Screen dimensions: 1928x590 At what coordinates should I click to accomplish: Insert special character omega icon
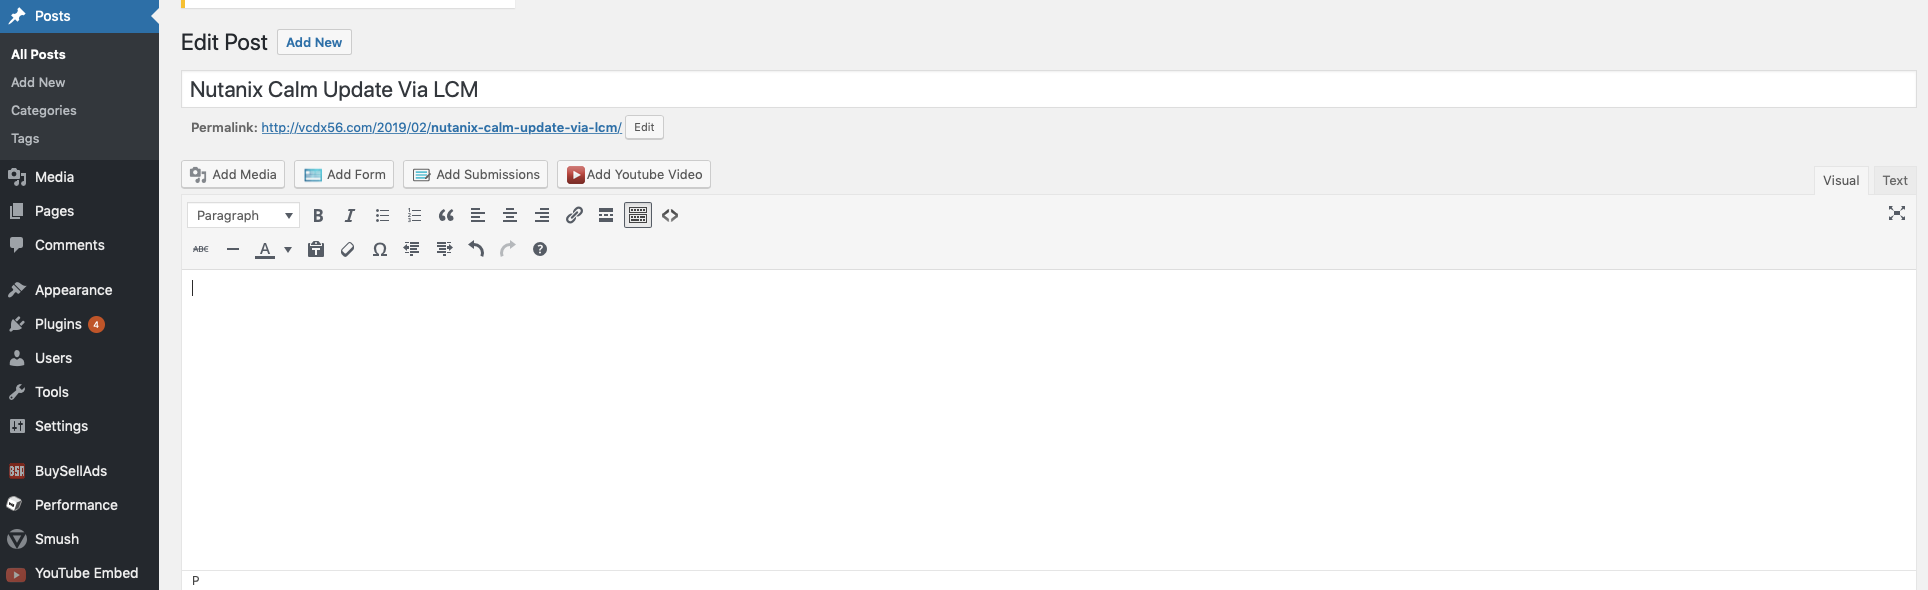click(380, 249)
